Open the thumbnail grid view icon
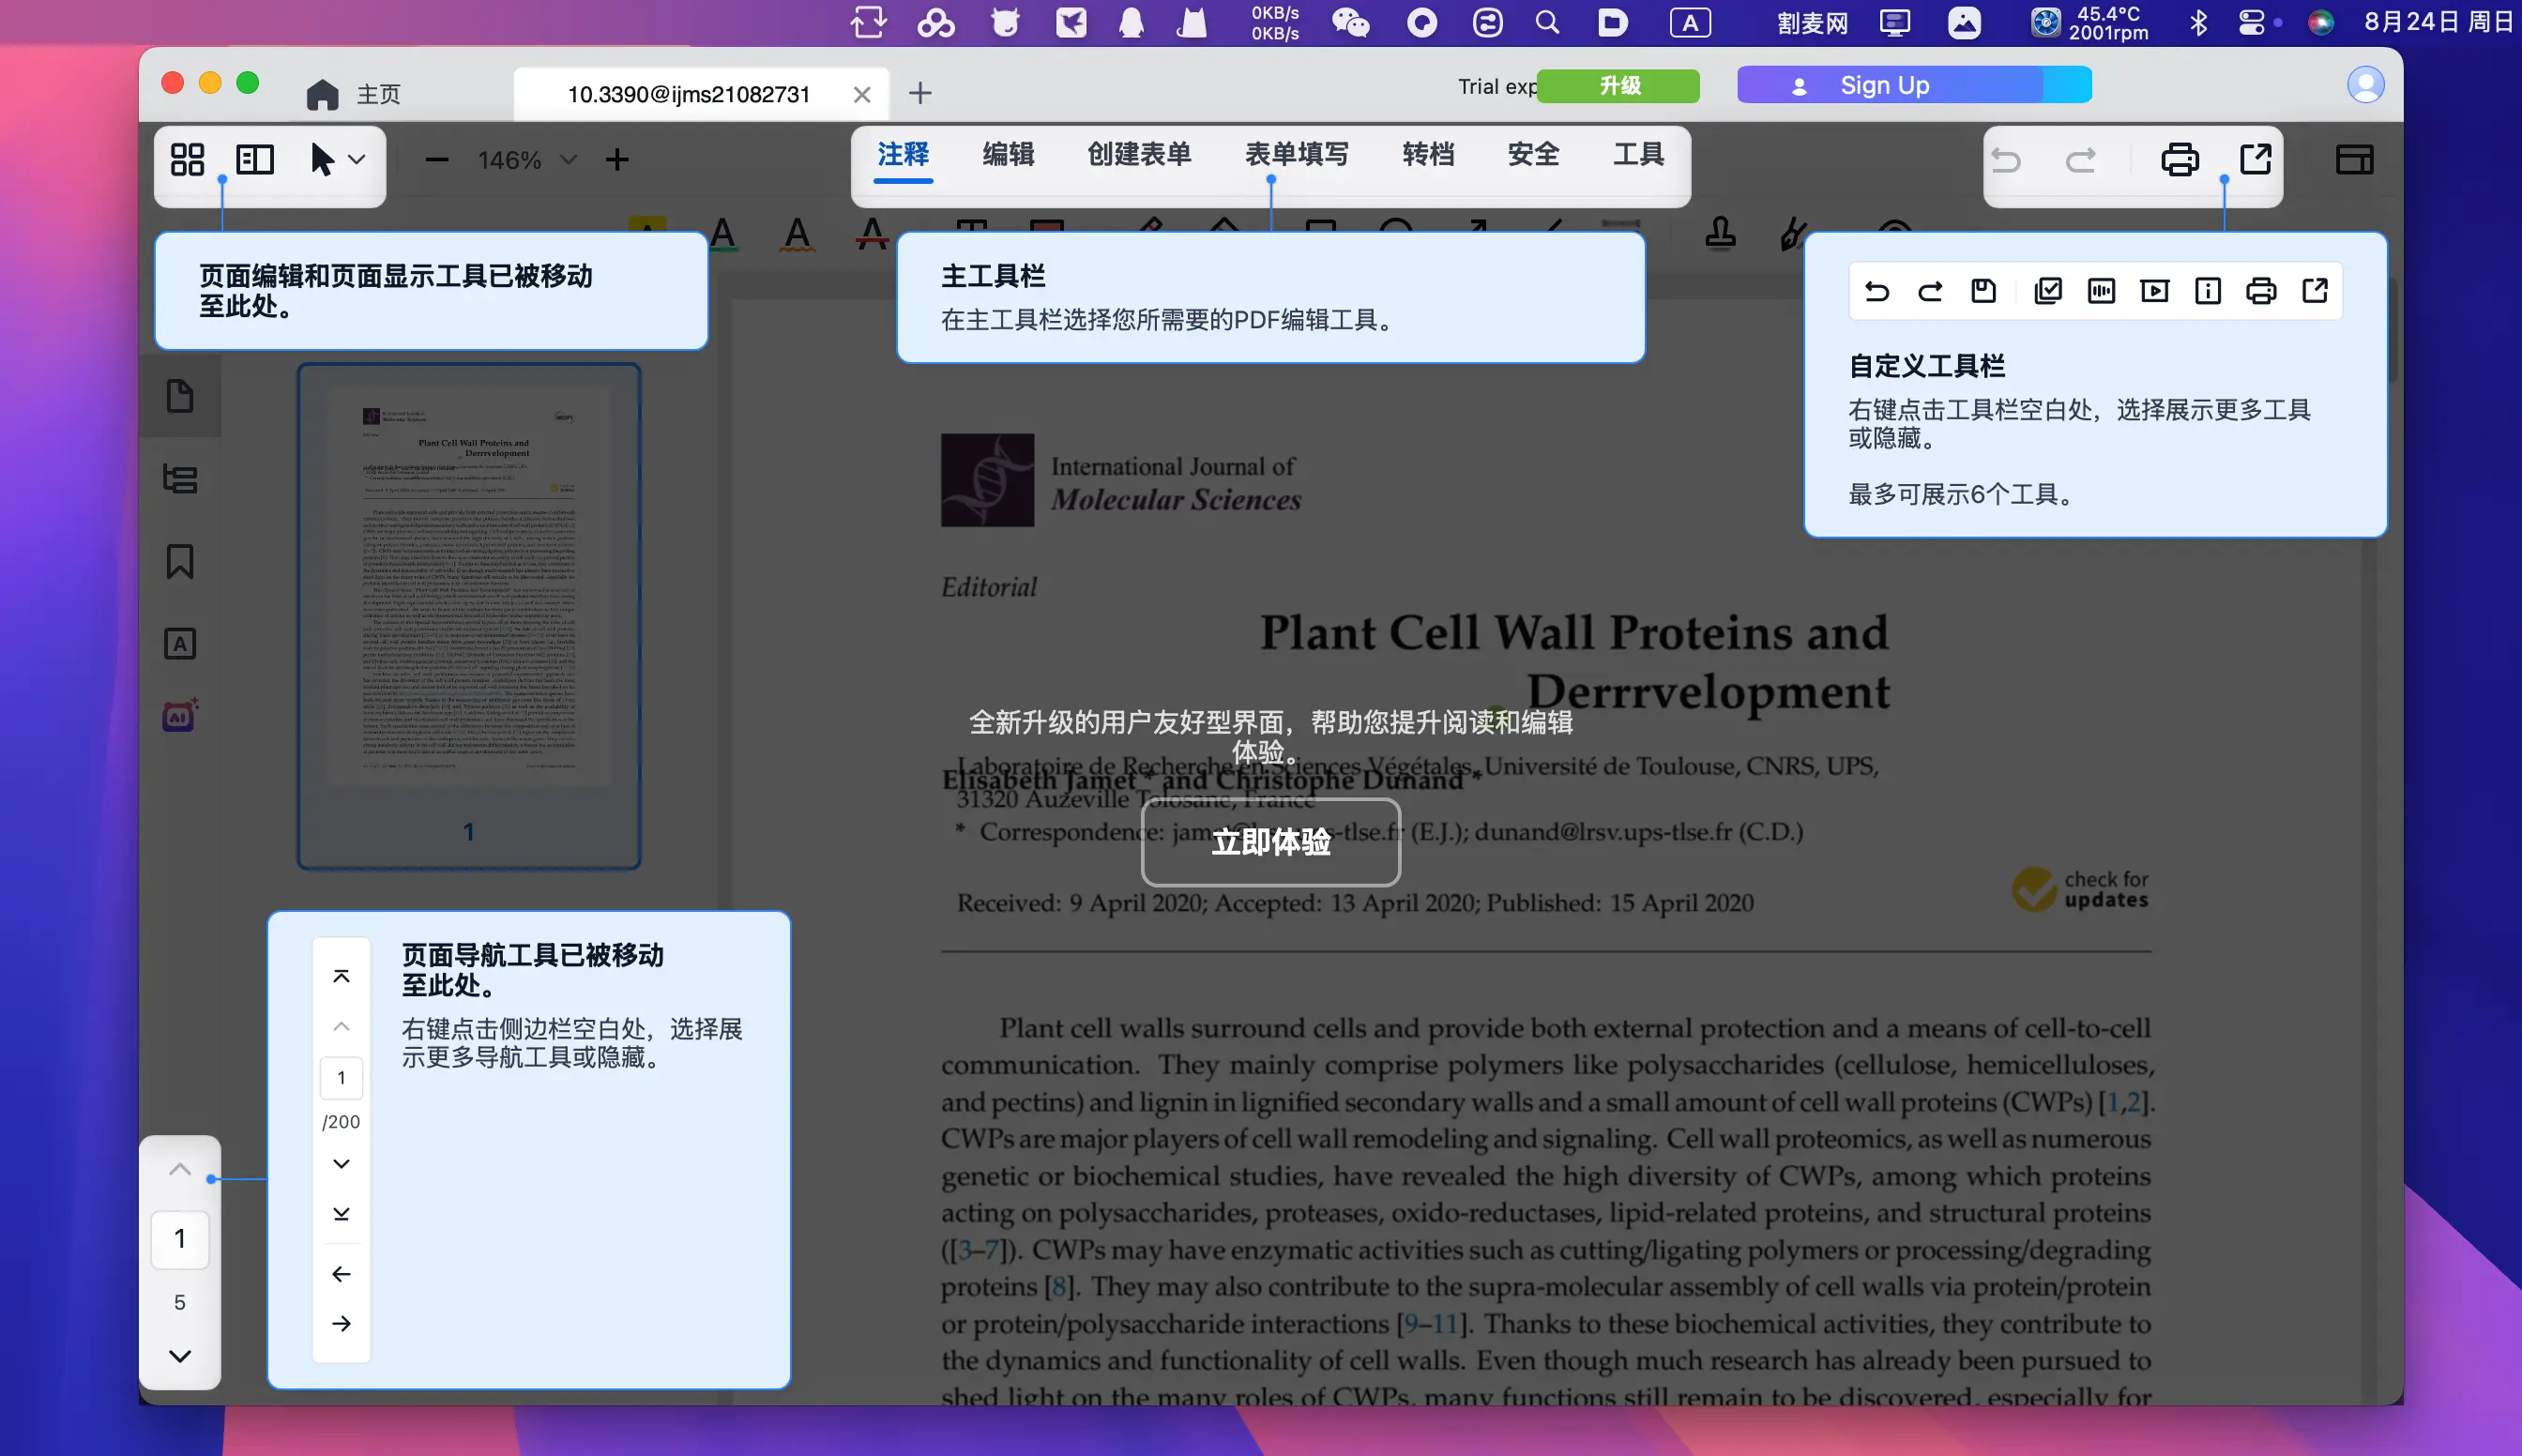 (187, 160)
